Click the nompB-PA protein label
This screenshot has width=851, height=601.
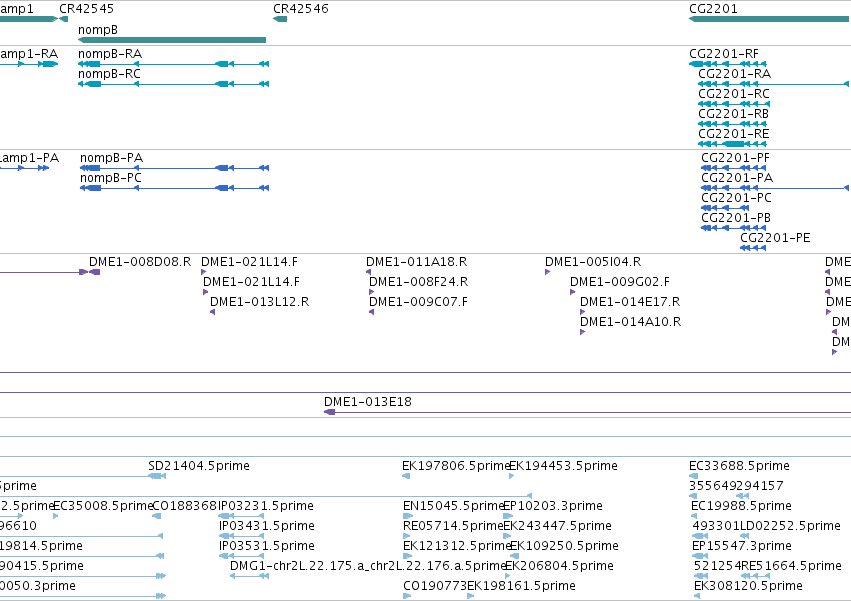point(111,158)
